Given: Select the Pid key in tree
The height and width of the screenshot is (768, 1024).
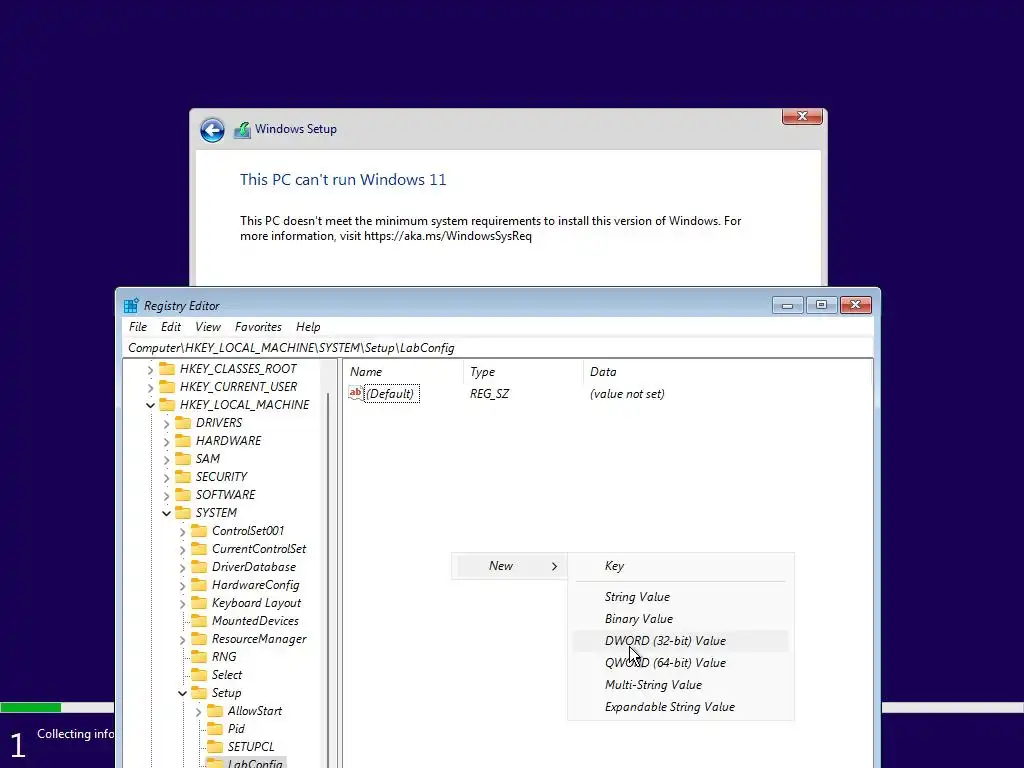Looking at the screenshot, I should tap(236, 729).
